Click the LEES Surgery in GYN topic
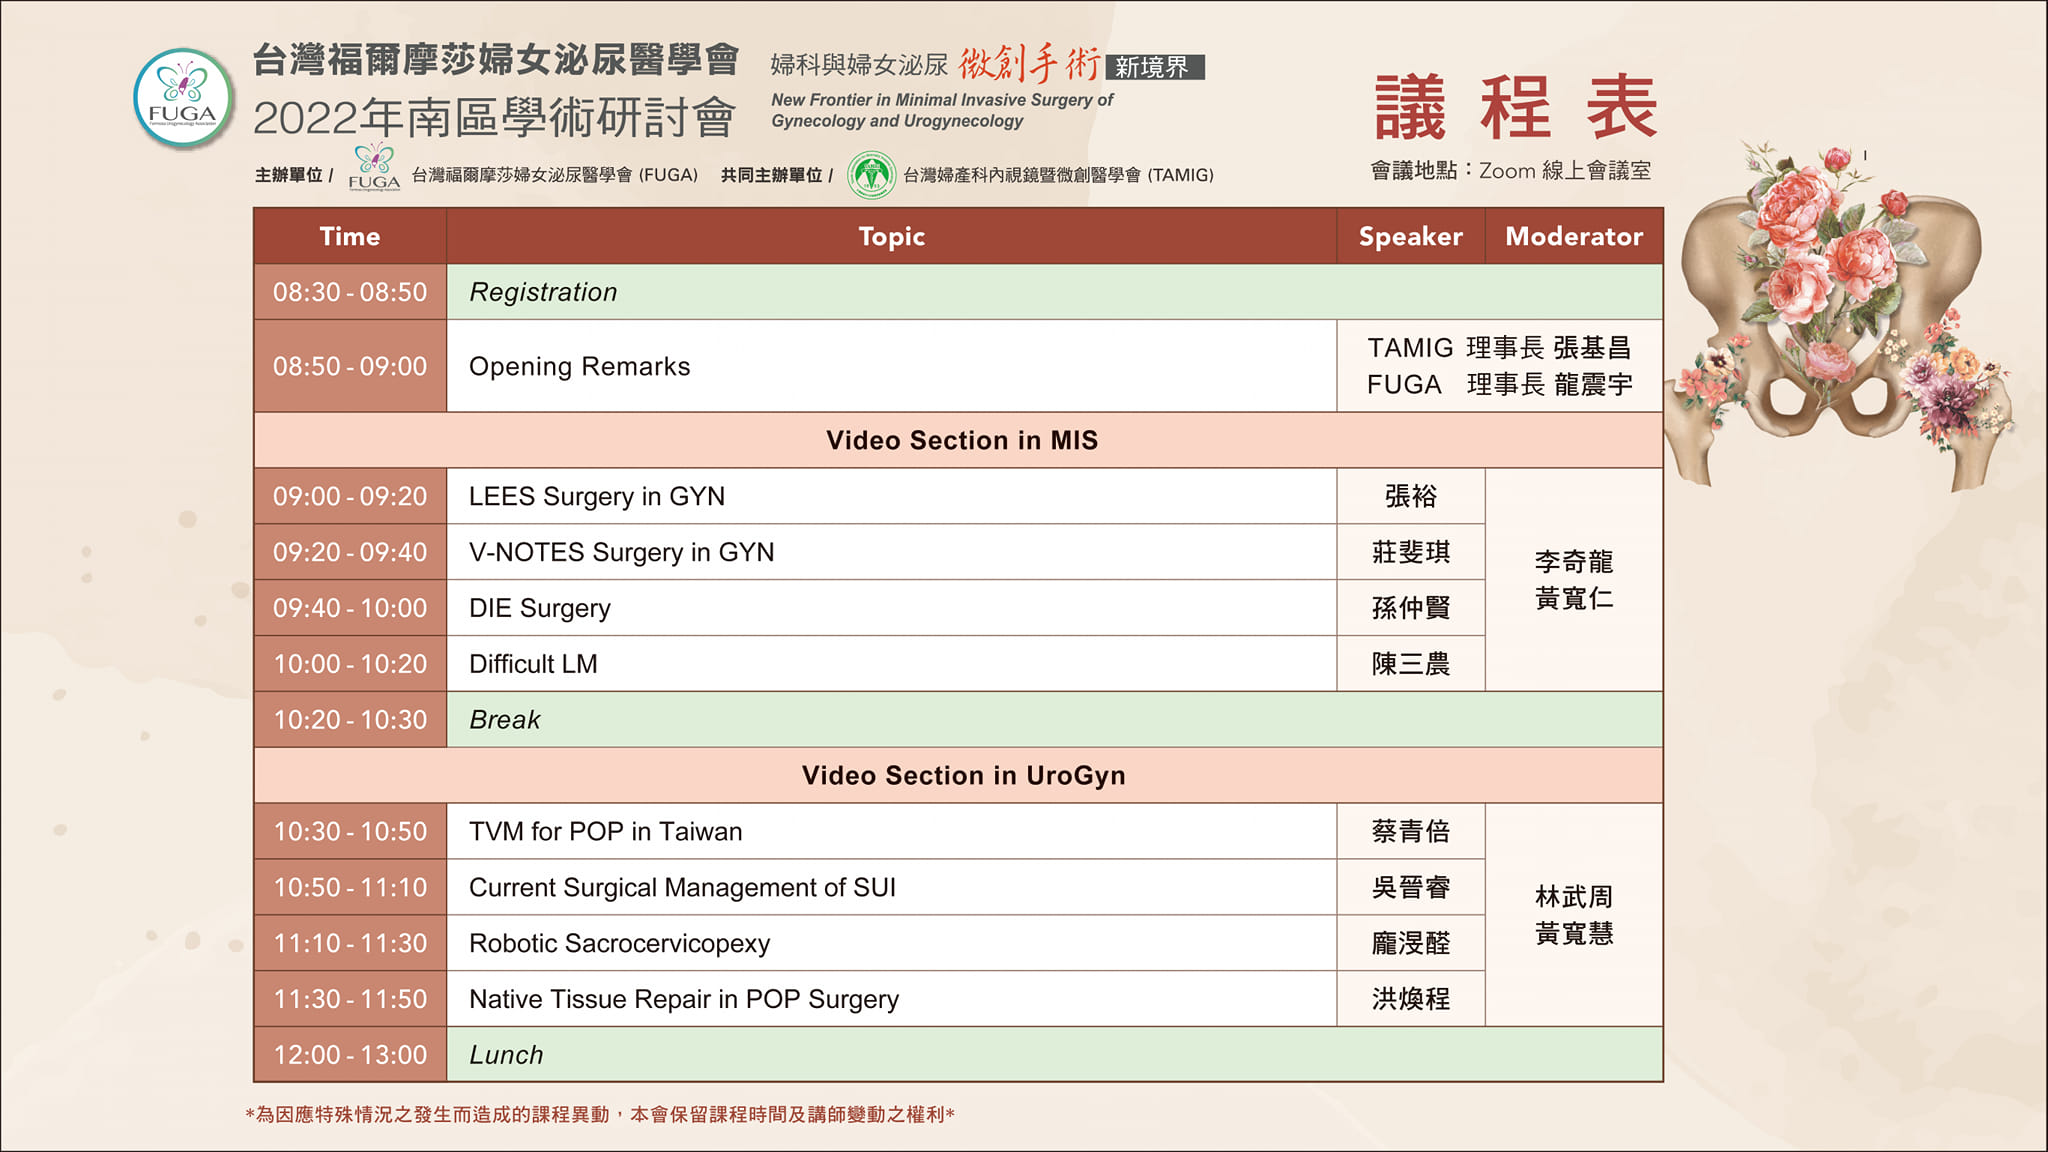The image size is (2048, 1152). click(x=596, y=496)
